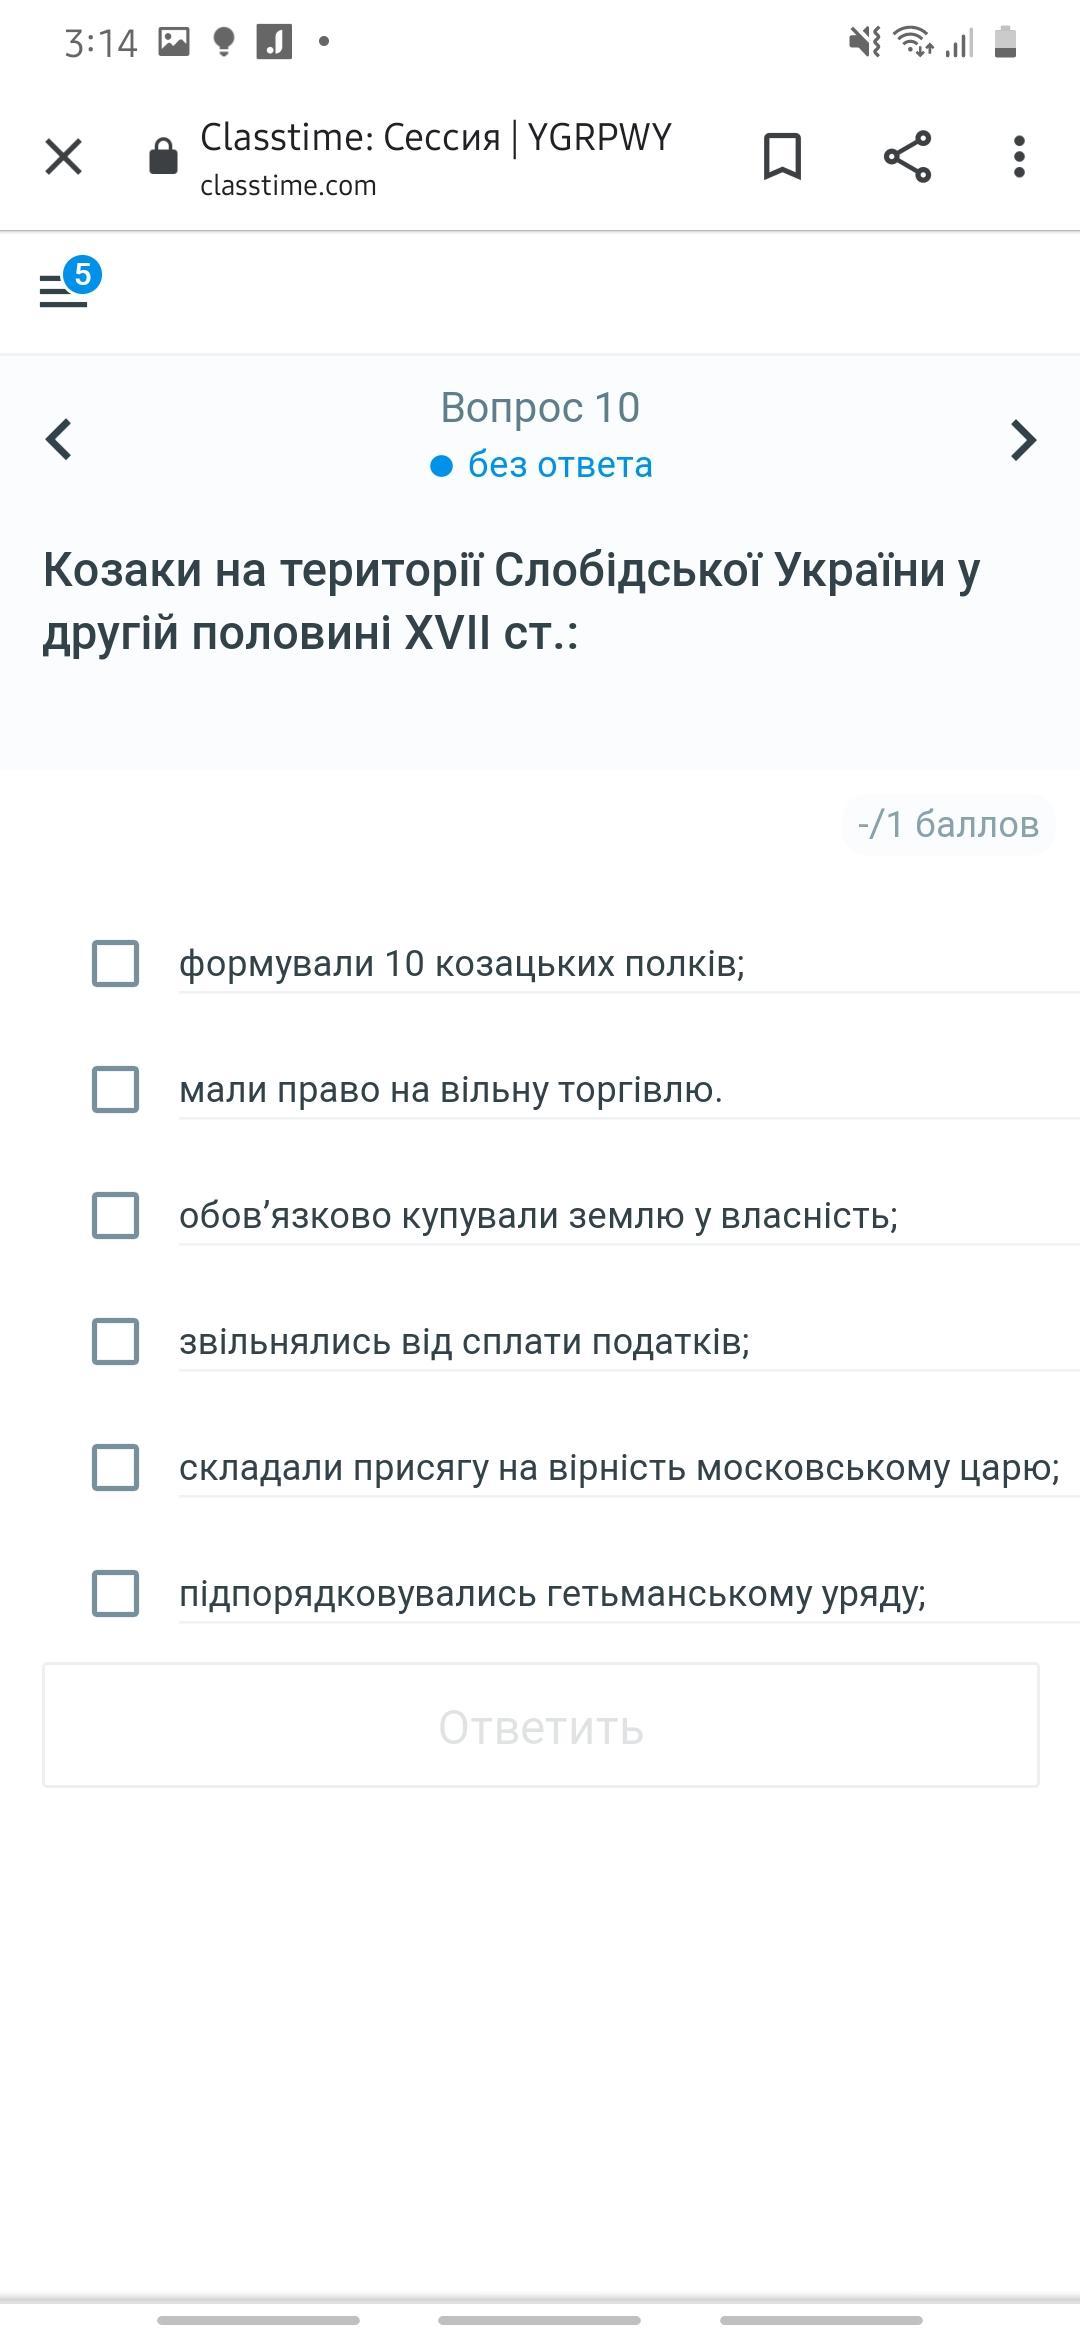Check 'обов'язково купували землю у власність' option
Viewport: 1080px width, 2340px height.
pyautogui.click(x=116, y=1215)
